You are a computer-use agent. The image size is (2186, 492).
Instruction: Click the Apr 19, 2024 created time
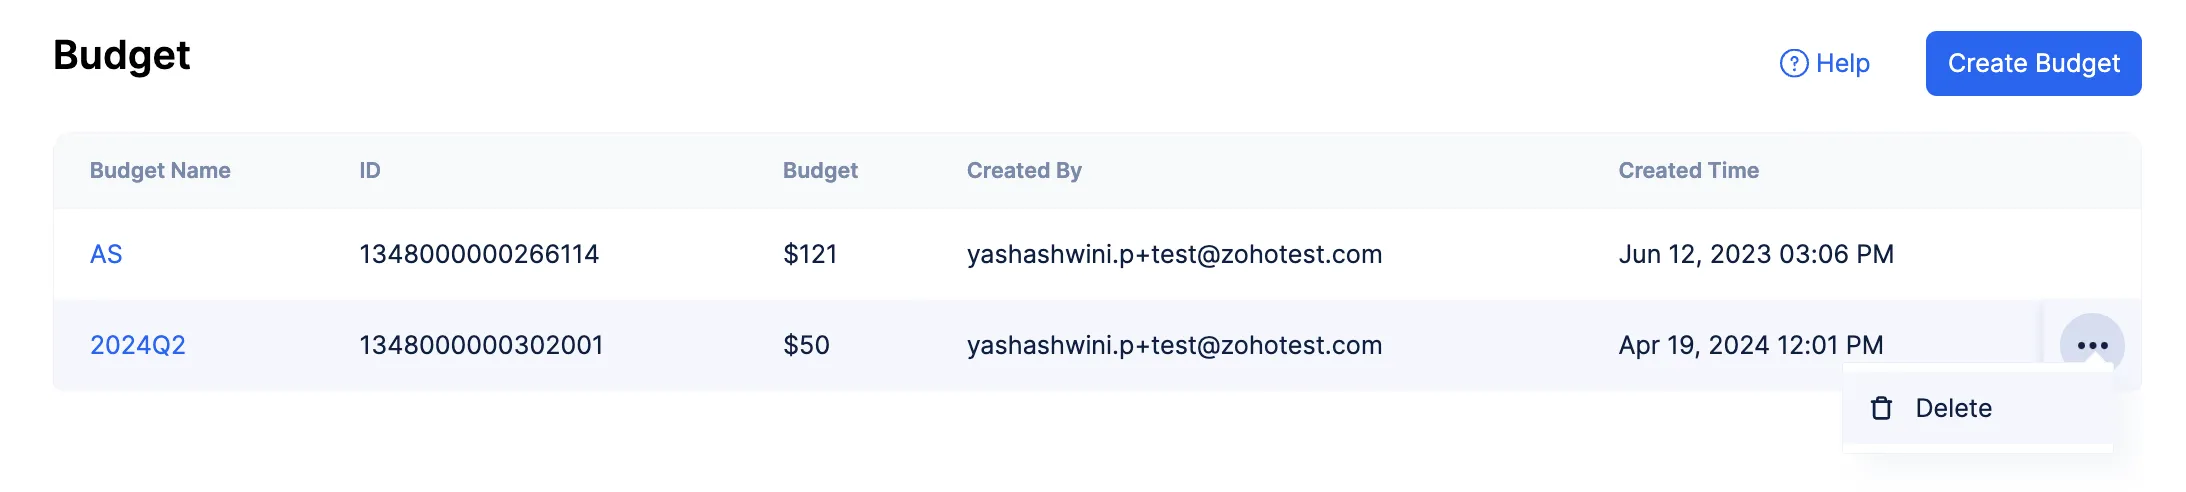coord(1751,345)
